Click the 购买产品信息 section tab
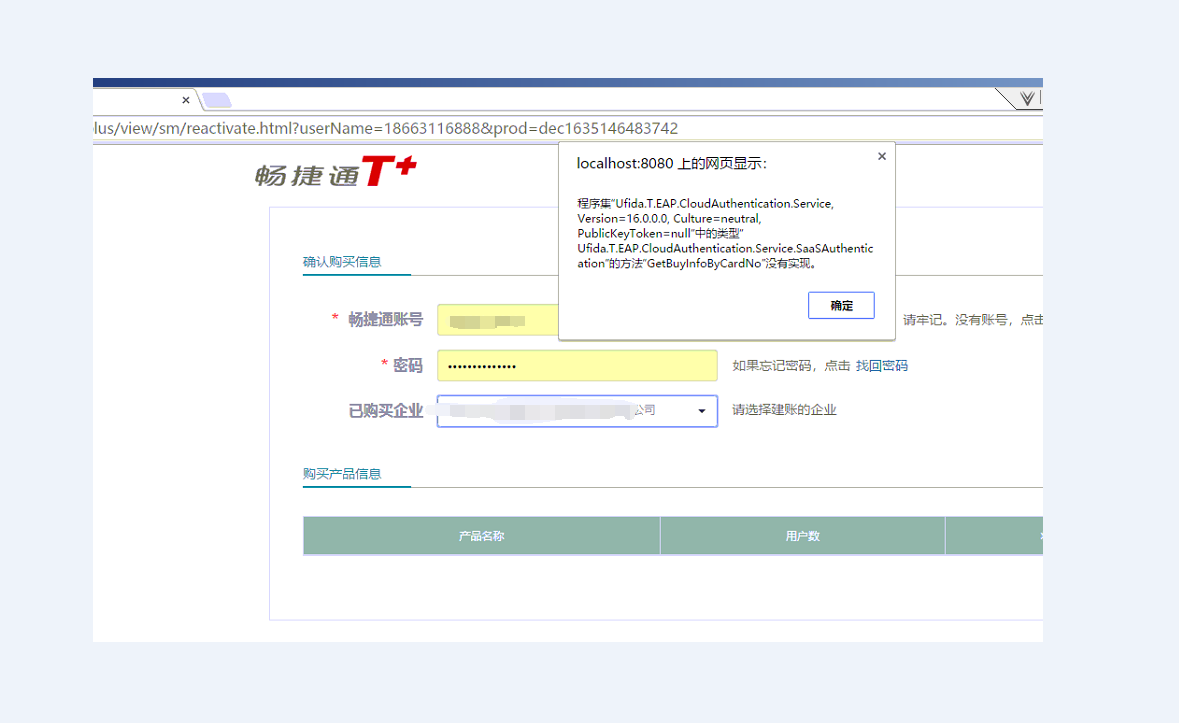The image size is (1179, 723). click(342, 473)
